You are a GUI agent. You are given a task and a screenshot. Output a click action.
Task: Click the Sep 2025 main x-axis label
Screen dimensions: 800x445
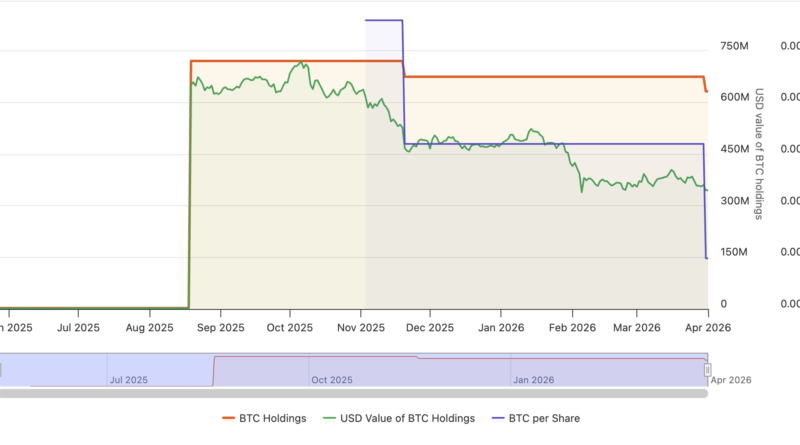220,327
